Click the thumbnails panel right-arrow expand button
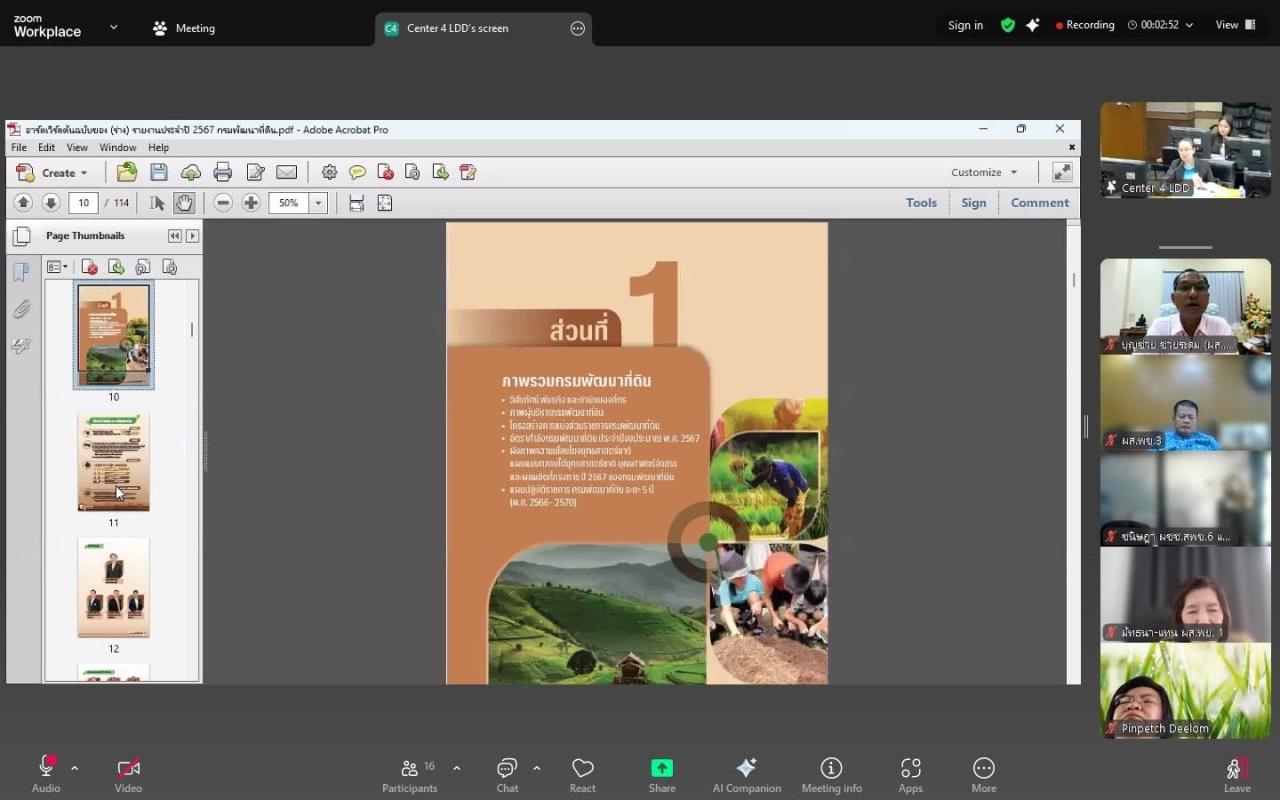 tap(192, 236)
